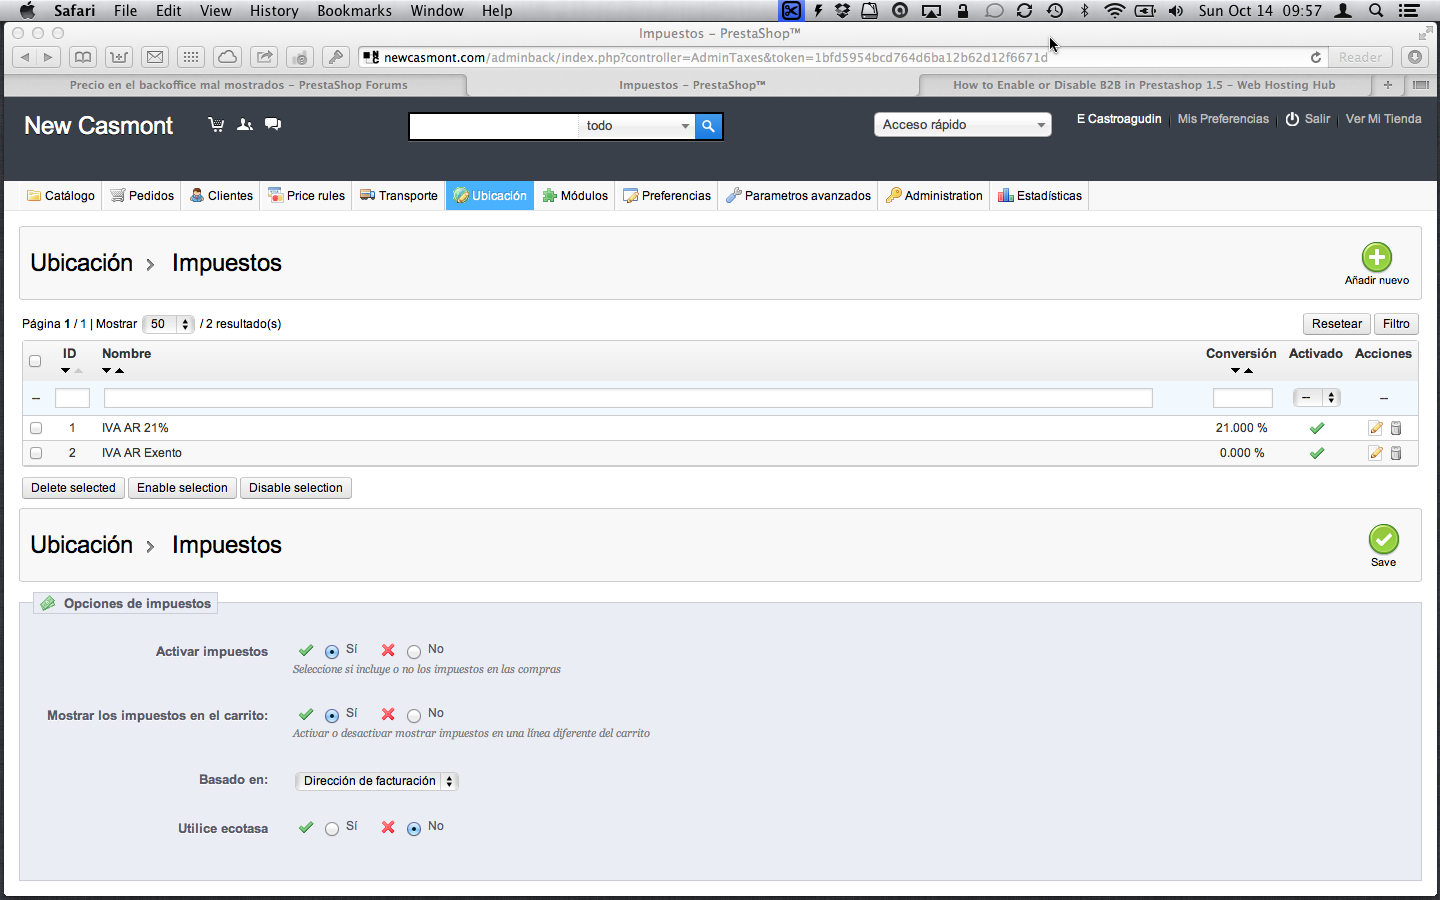Open Safari bookmarks book icon
The width and height of the screenshot is (1440, 900).
click(83, 57)
